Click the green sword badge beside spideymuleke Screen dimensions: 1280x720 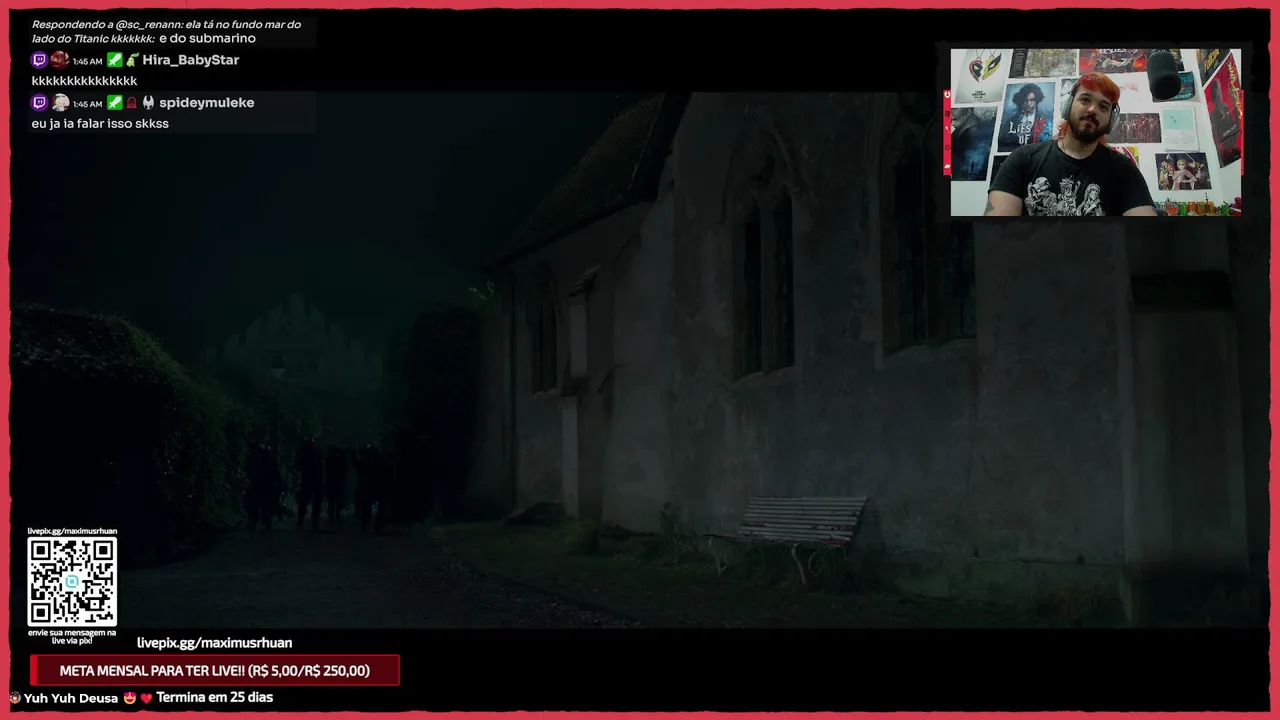point(115,102)
